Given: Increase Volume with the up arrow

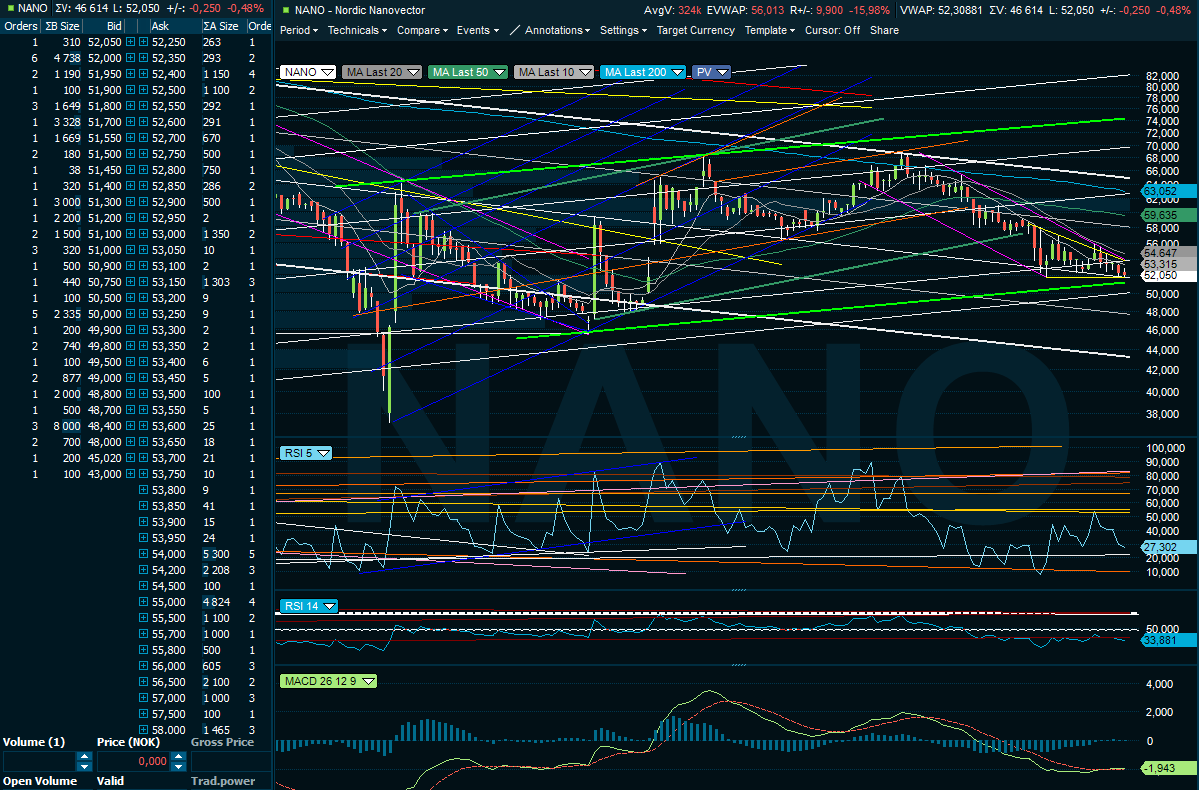Looking at the screenshot, I should 84,757.
